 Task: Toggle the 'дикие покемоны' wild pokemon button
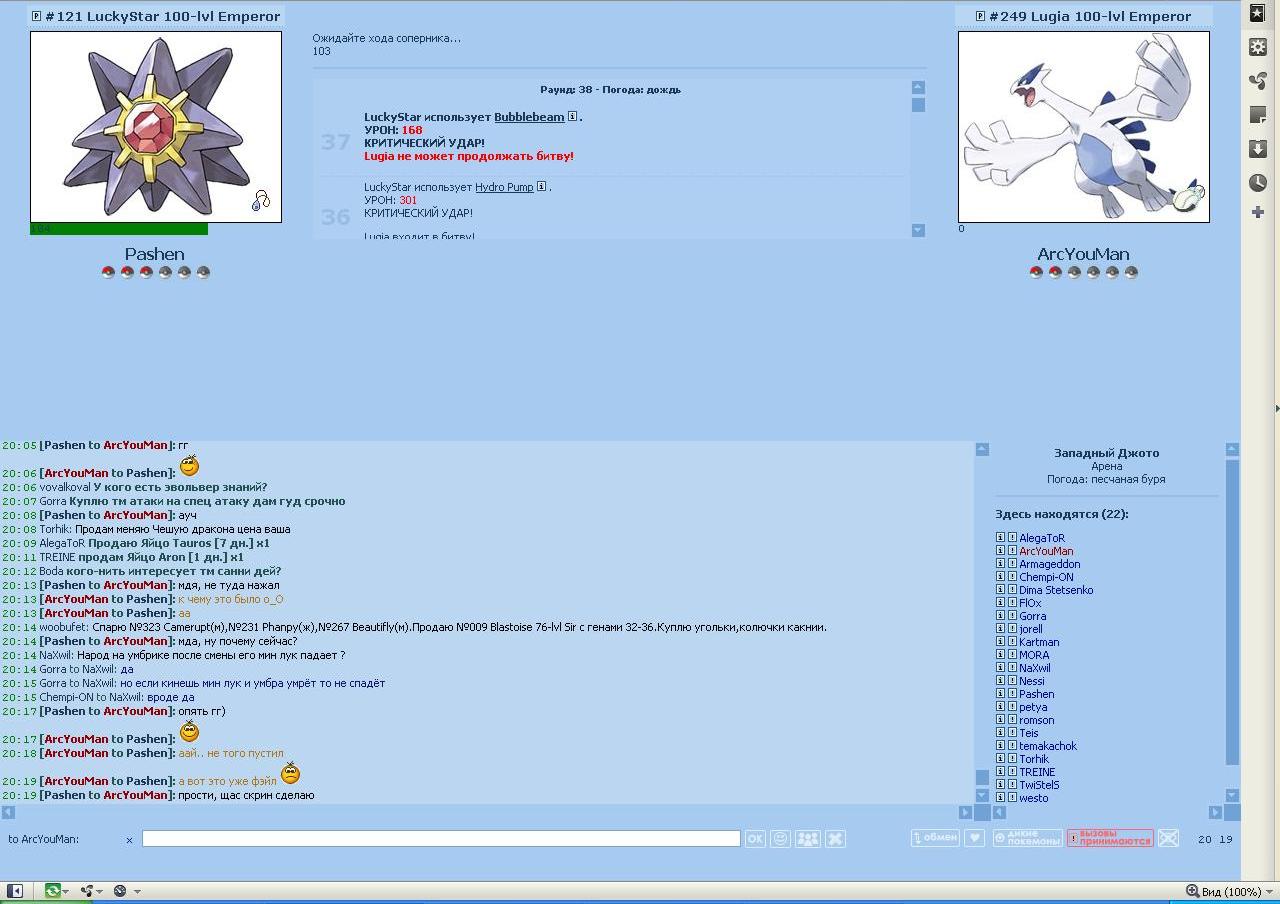(x=1027, y=838)
